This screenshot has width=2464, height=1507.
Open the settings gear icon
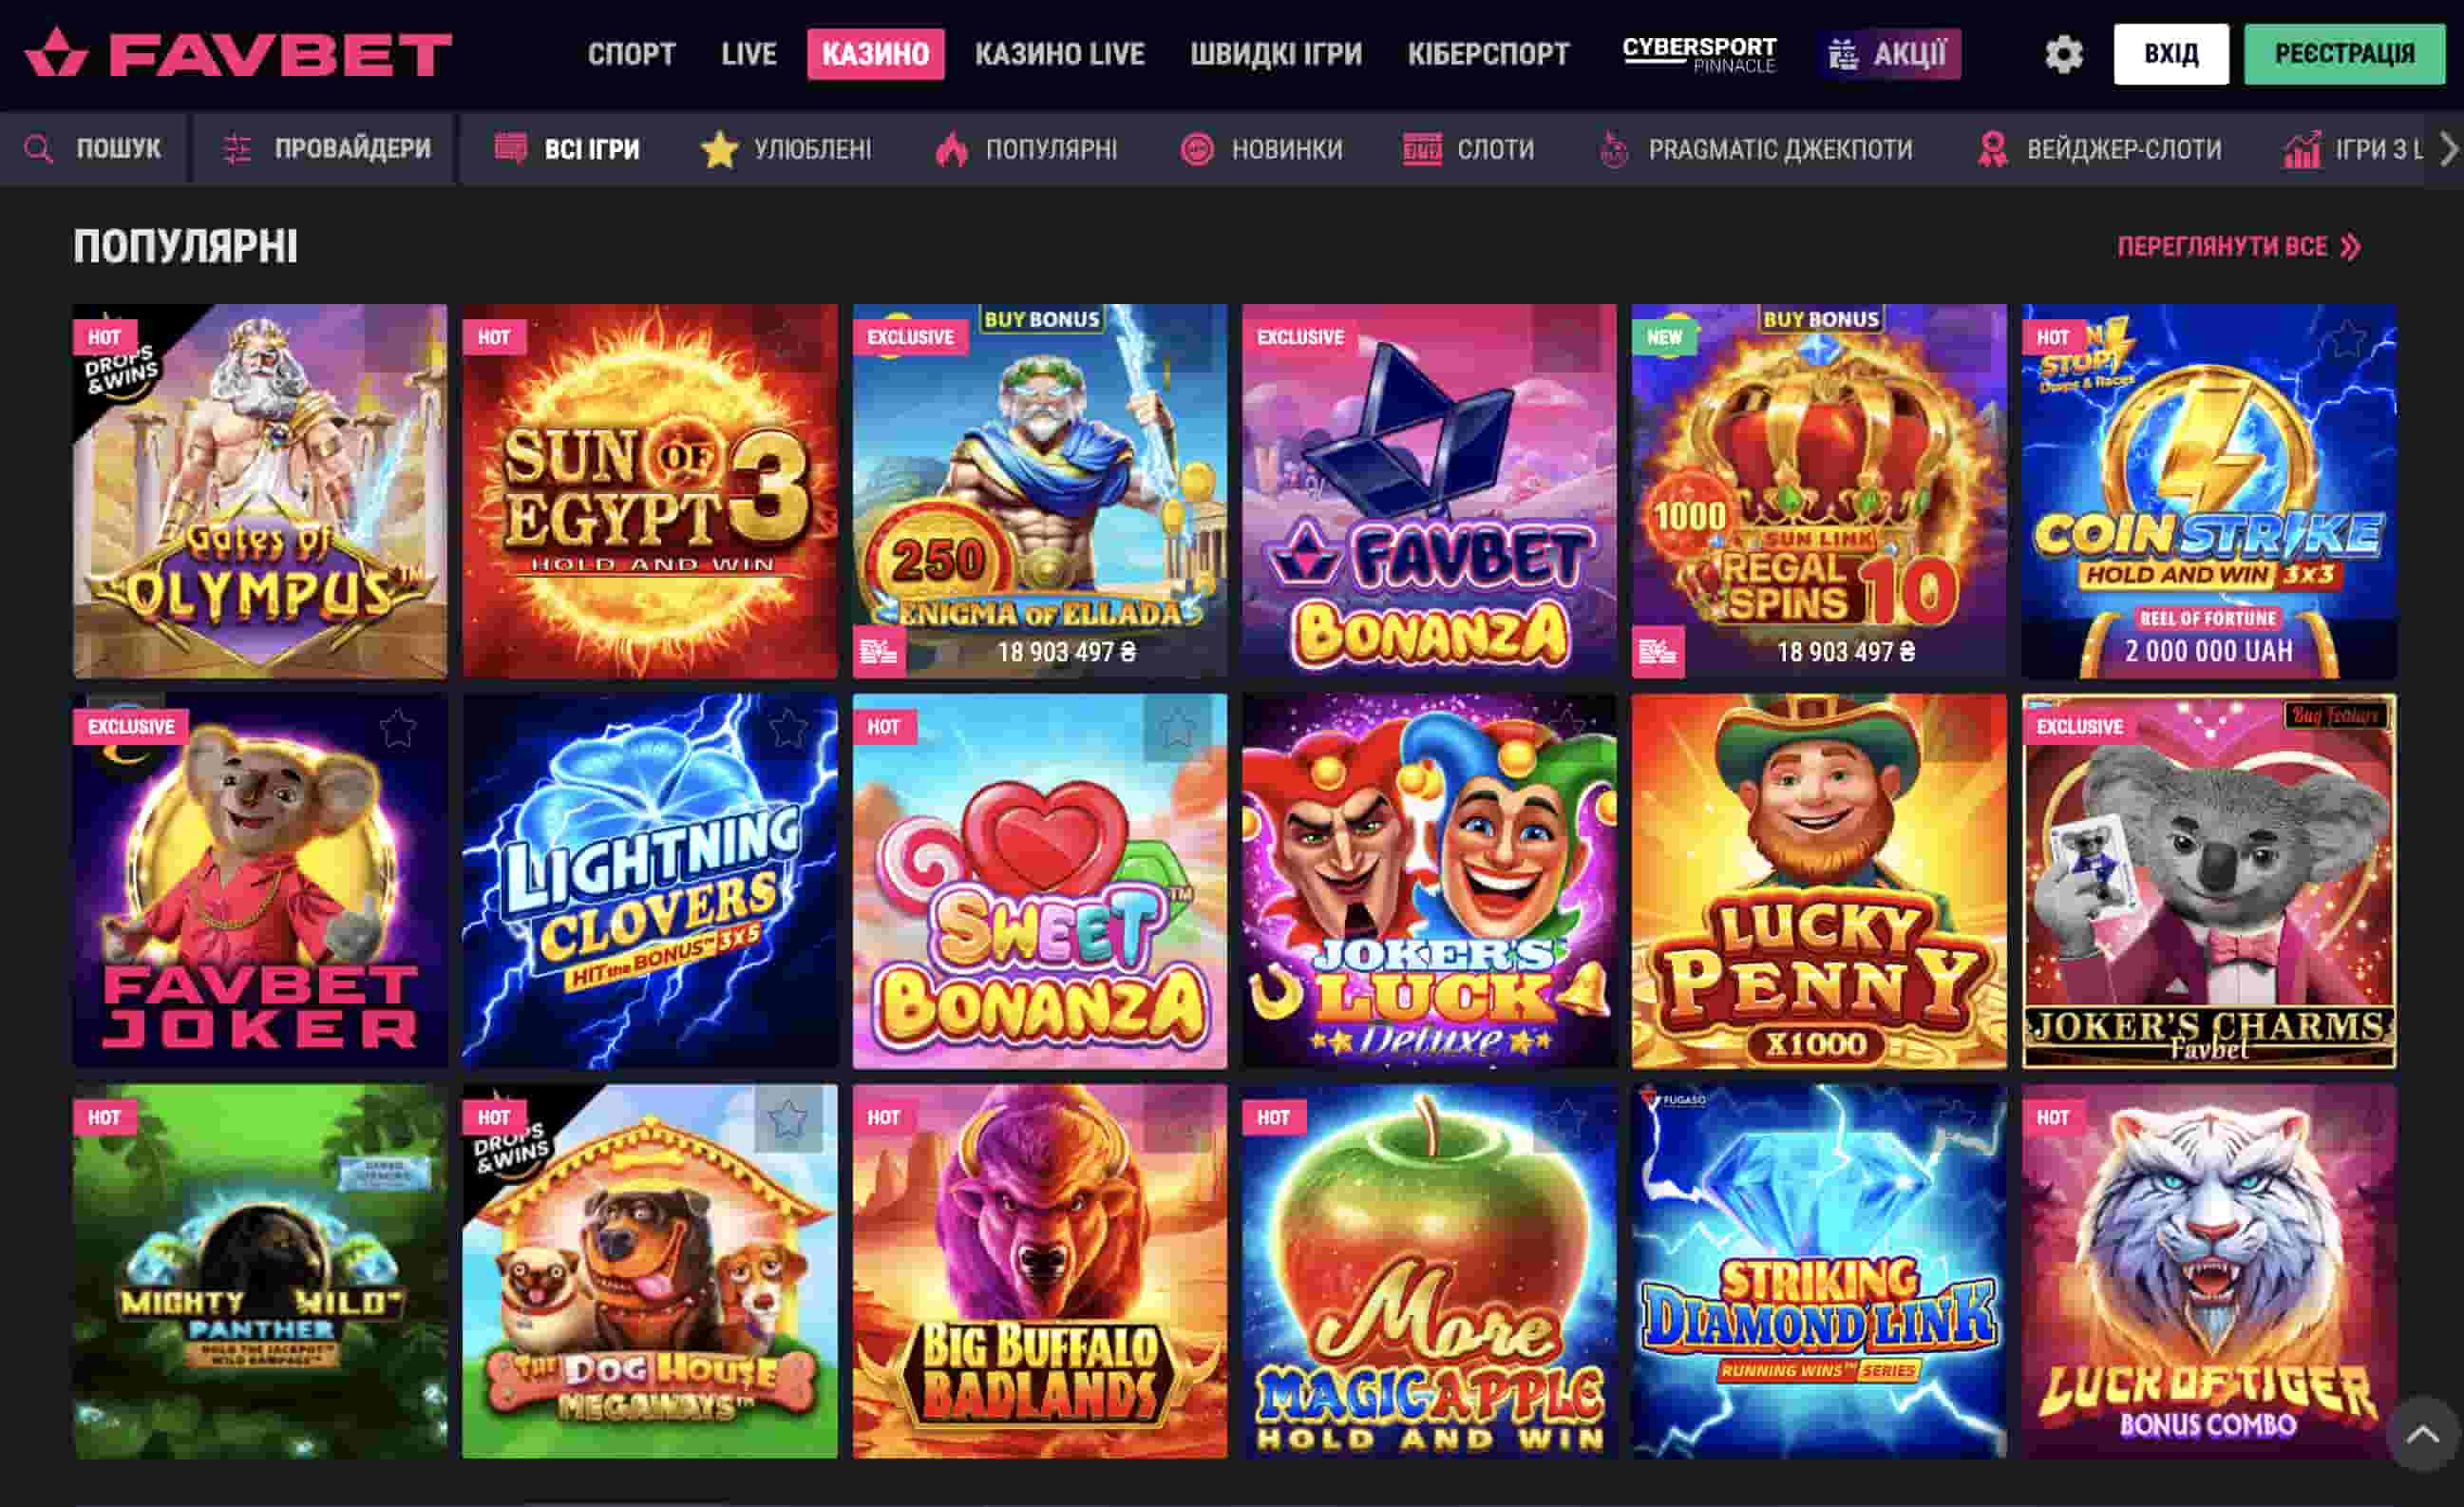point(2063,54)
